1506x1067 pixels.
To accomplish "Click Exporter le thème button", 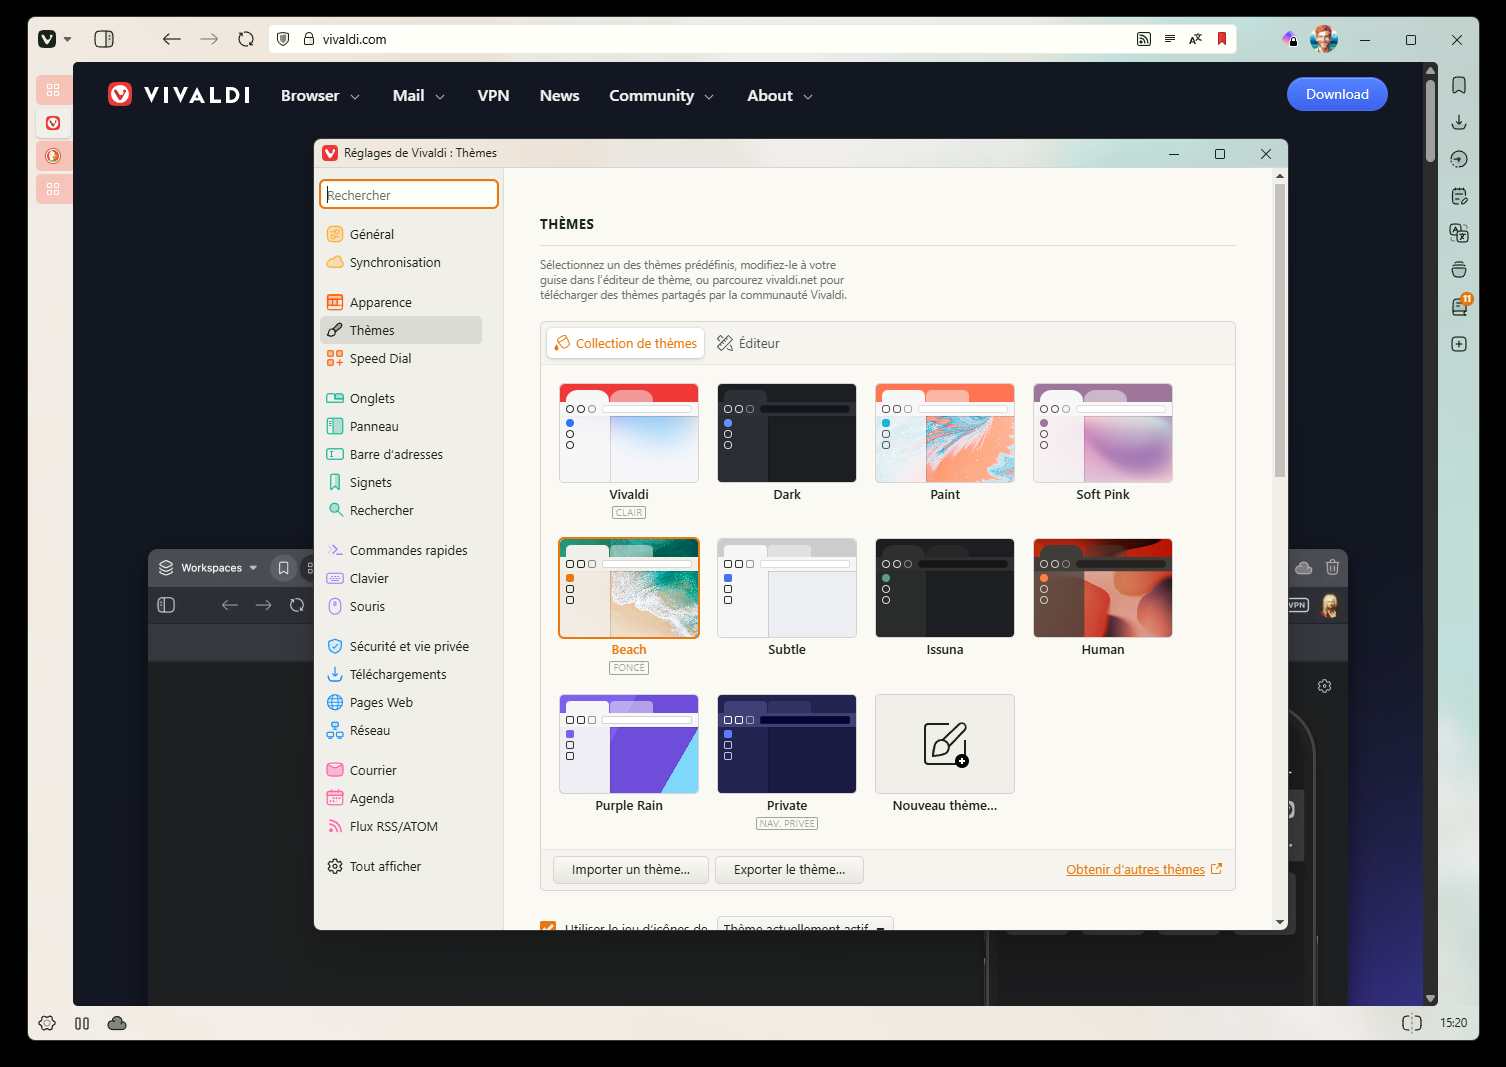I will (x=789, y=870).
